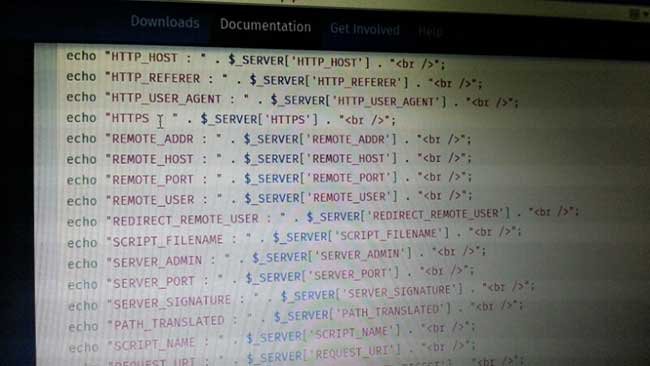The width and height of the screenshot is (650, 366).
Task: Click the REMOTE_HOST echo line
Action: pyautogui.click(x=269, y=159)
